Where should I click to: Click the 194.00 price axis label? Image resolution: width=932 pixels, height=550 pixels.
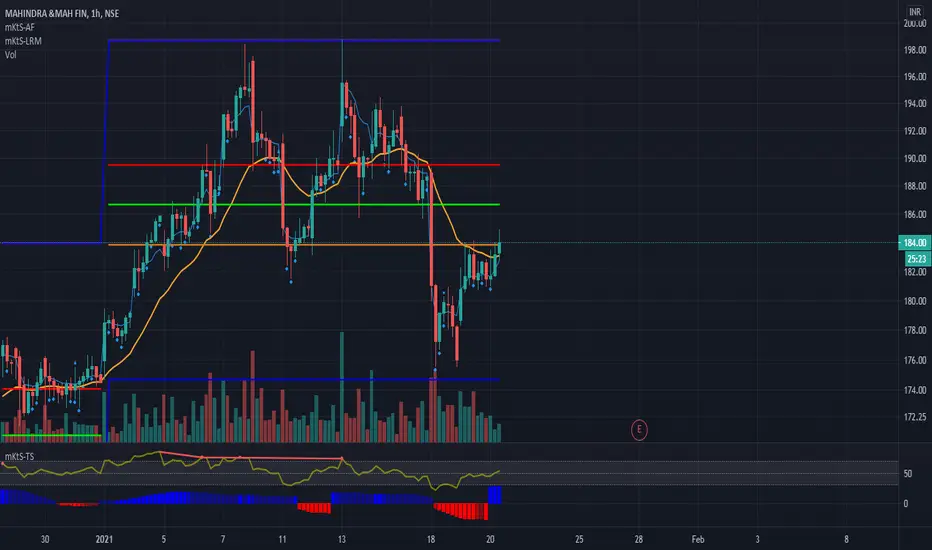click(915, 103)
